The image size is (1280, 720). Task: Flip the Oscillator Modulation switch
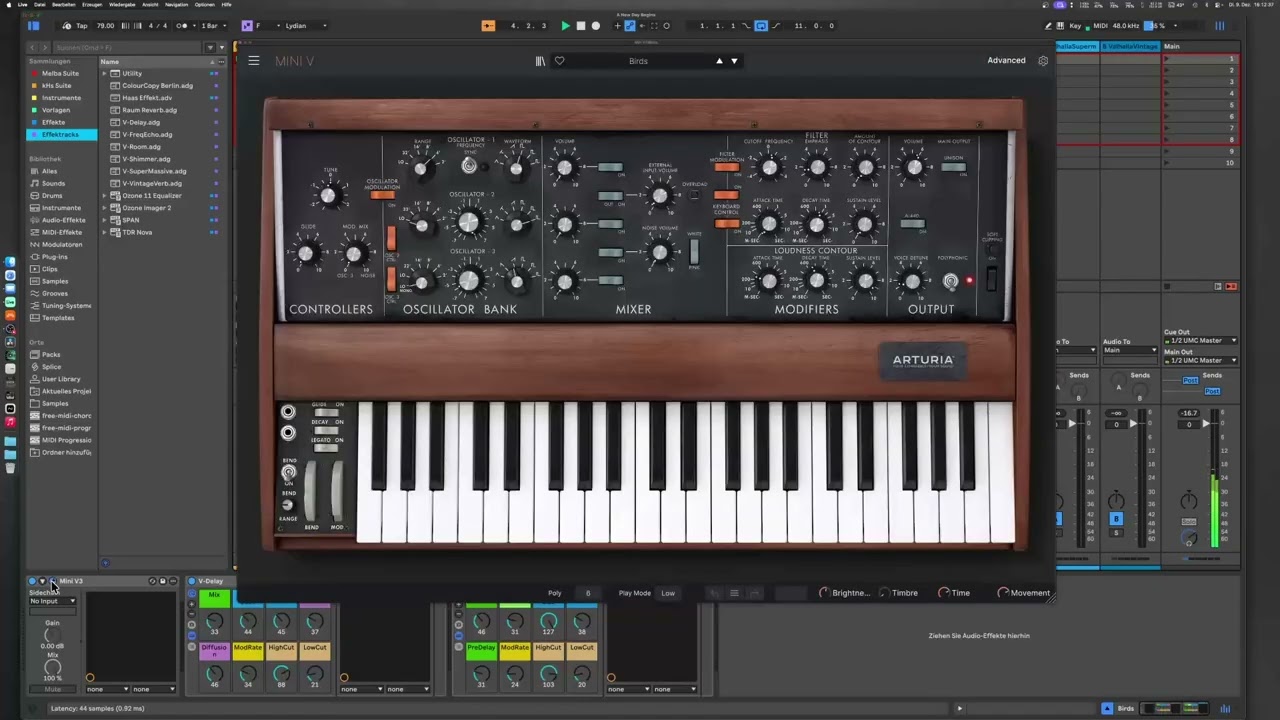pyautogui.click(x=382, y=195)
